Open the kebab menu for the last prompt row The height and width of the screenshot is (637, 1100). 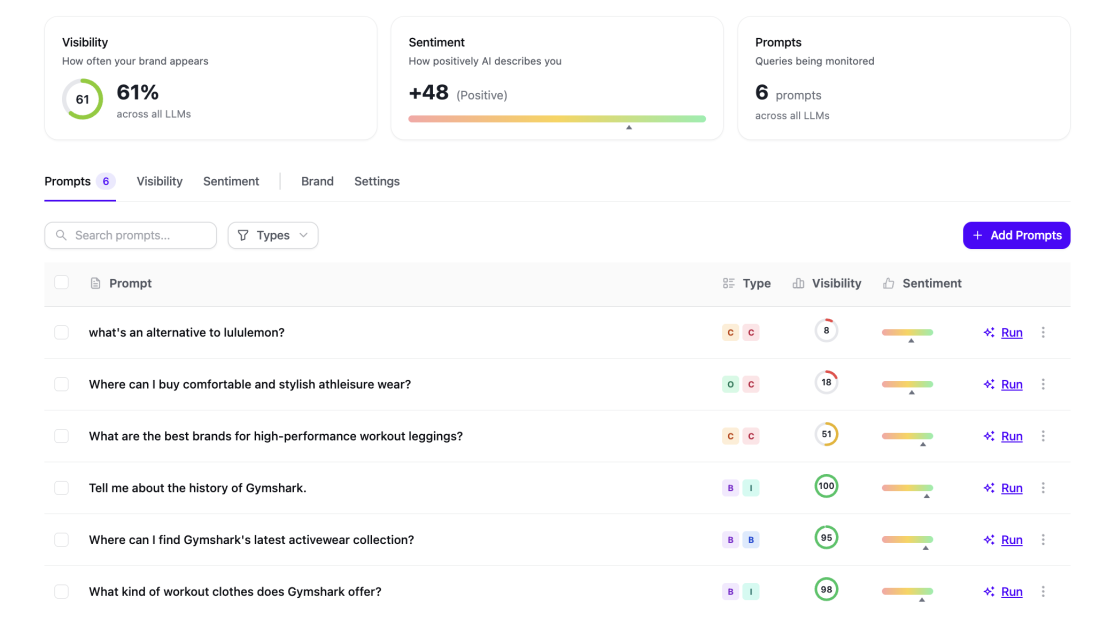point(1043,591)
